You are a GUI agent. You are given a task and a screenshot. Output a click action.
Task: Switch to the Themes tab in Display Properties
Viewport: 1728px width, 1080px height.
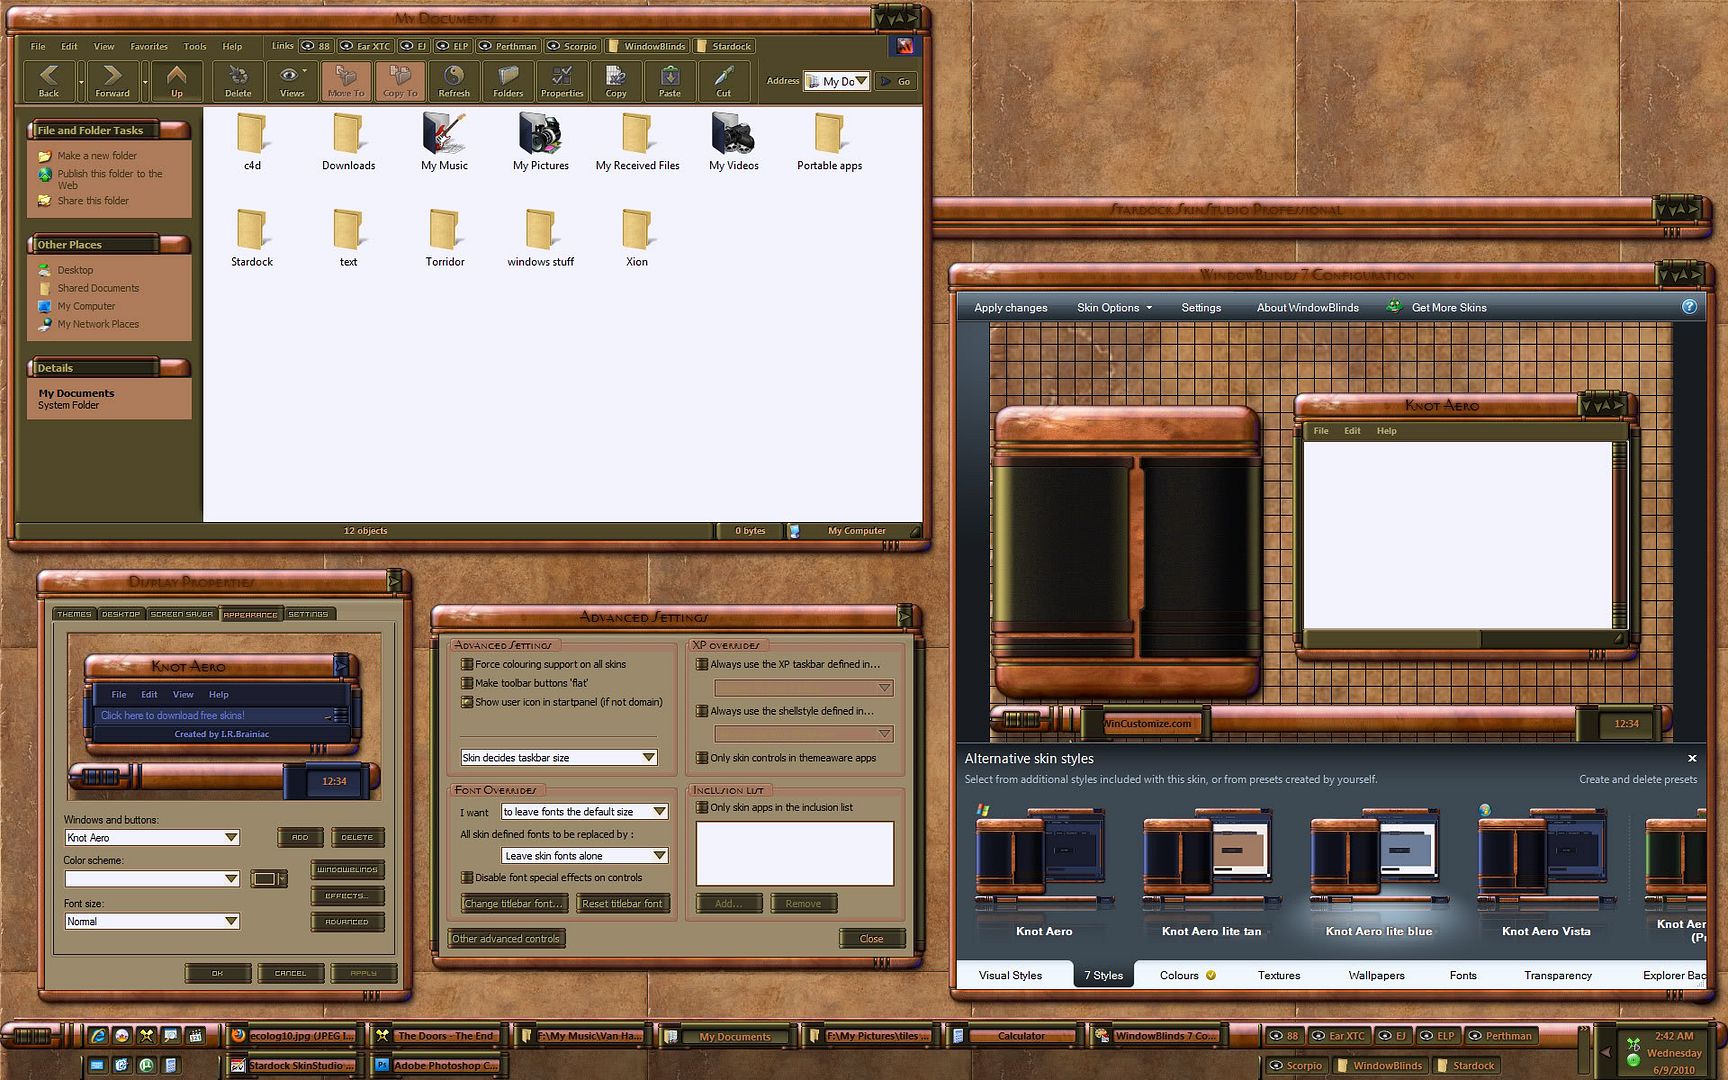click(74, 614)
